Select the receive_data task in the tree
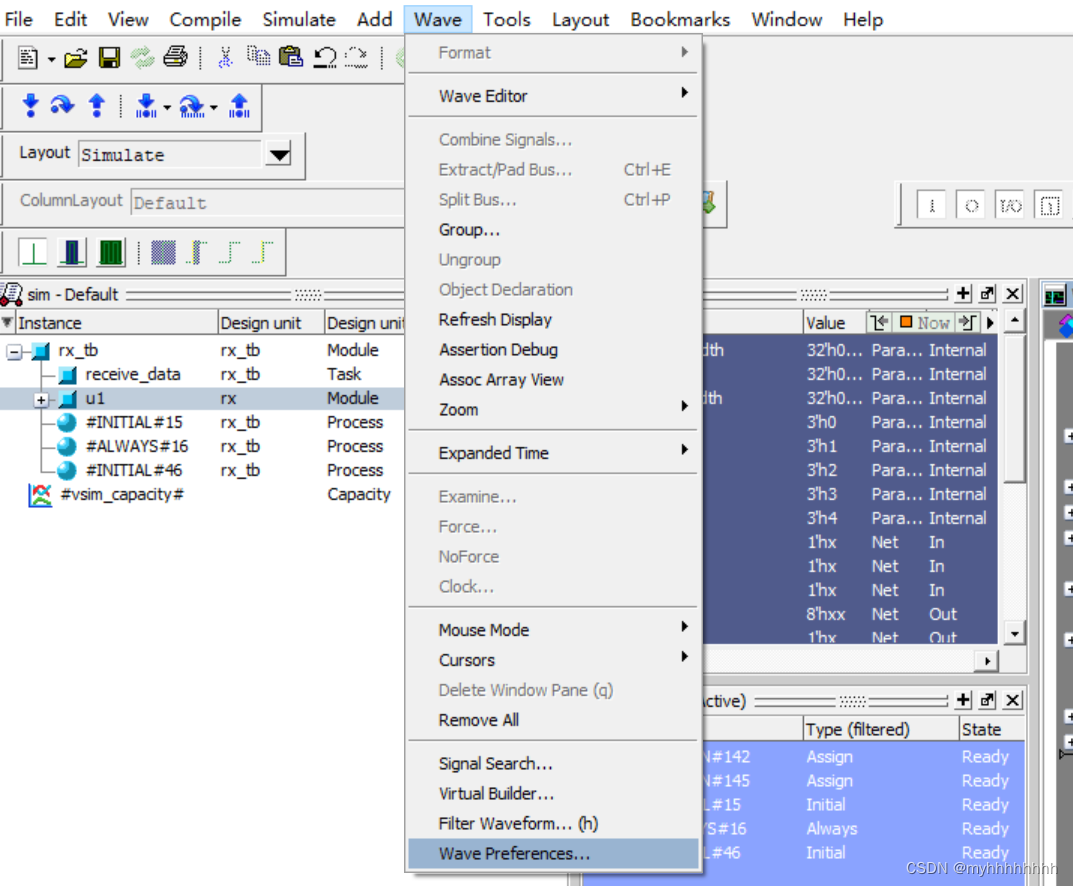Screen dimensions: 1073x886 [132, 375]
